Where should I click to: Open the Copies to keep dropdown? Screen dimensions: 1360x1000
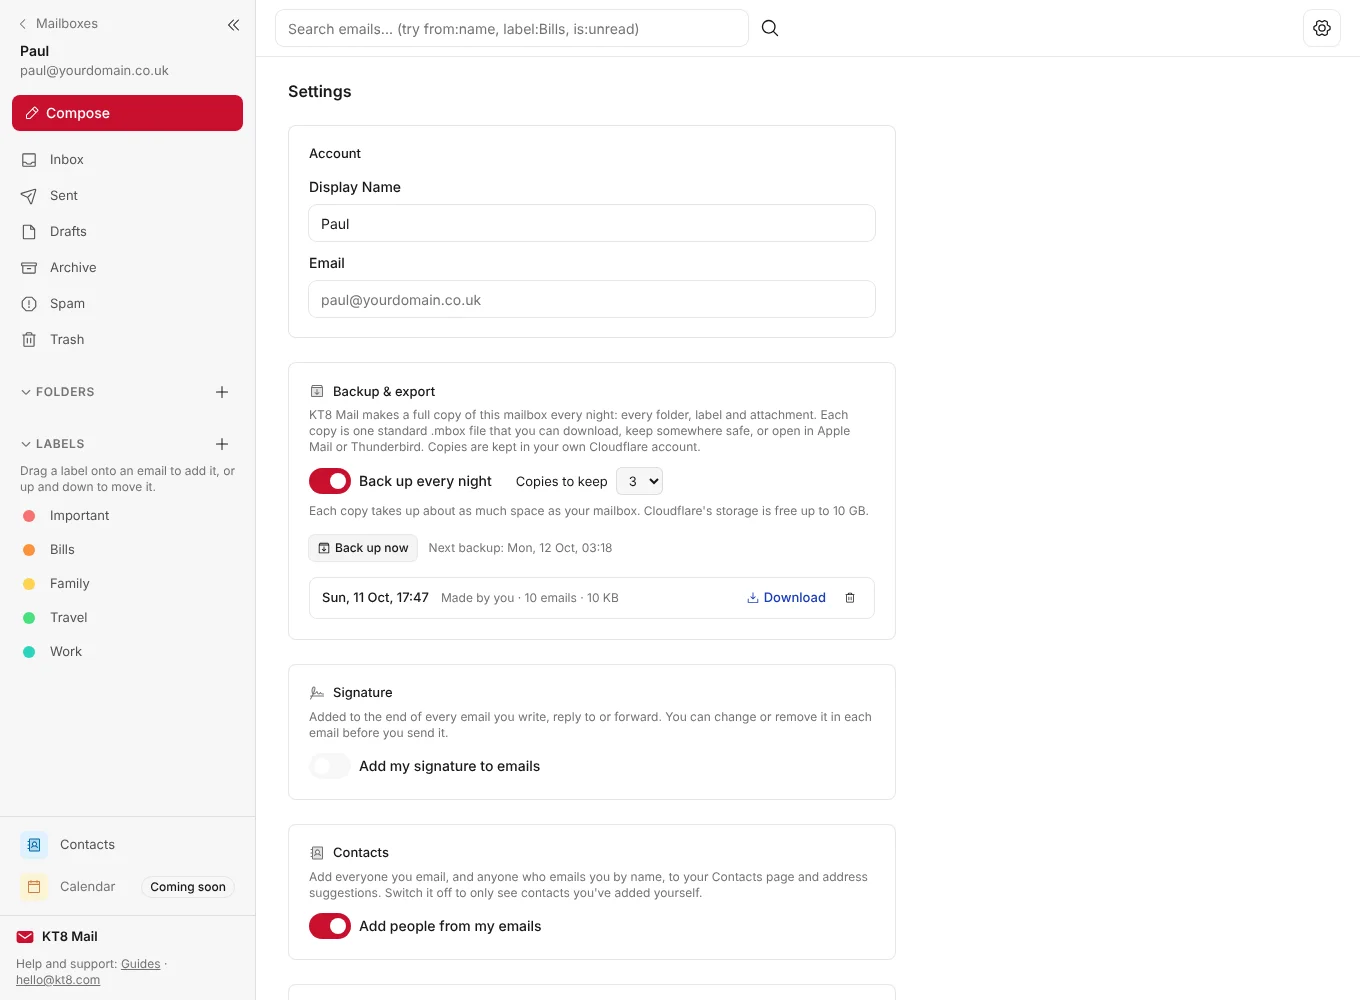pos(639,481)
